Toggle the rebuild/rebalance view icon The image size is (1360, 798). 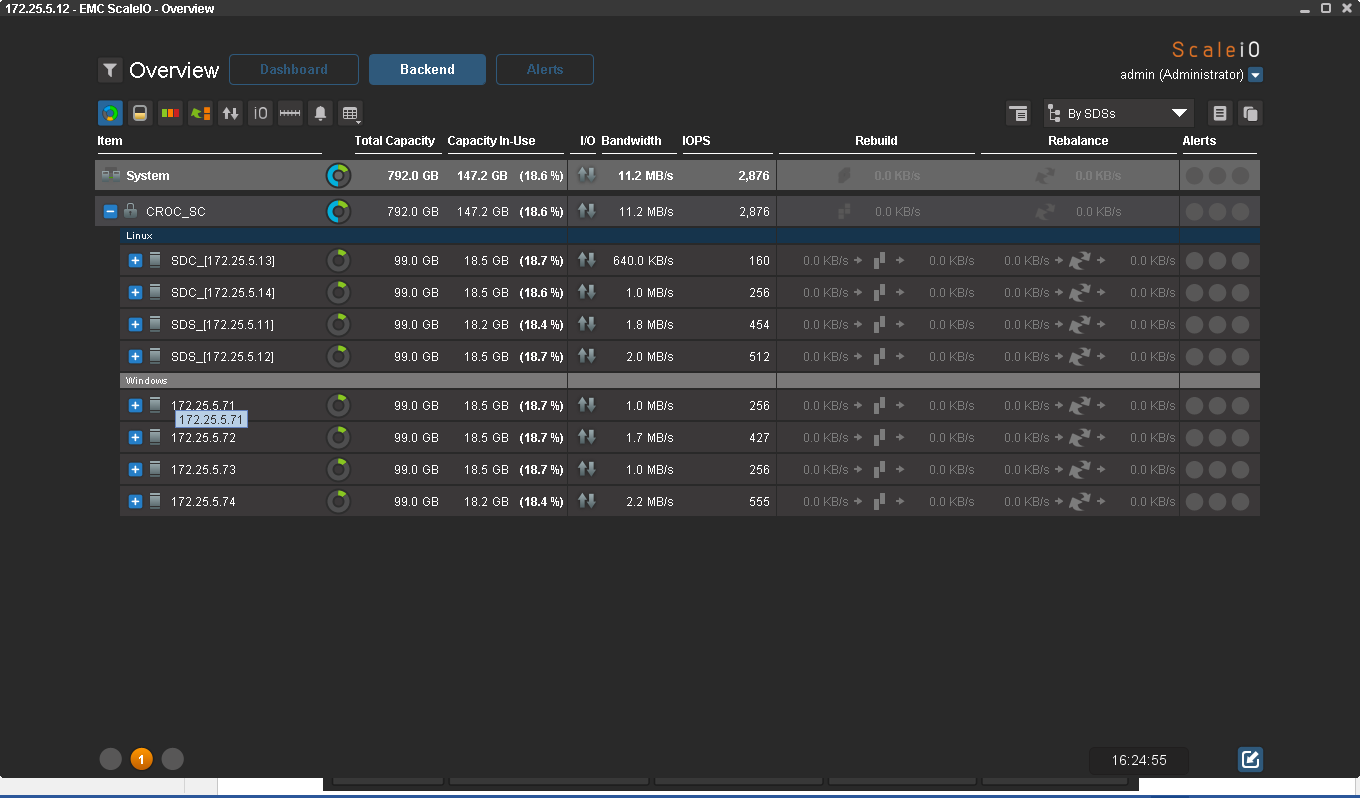point(200,113)
